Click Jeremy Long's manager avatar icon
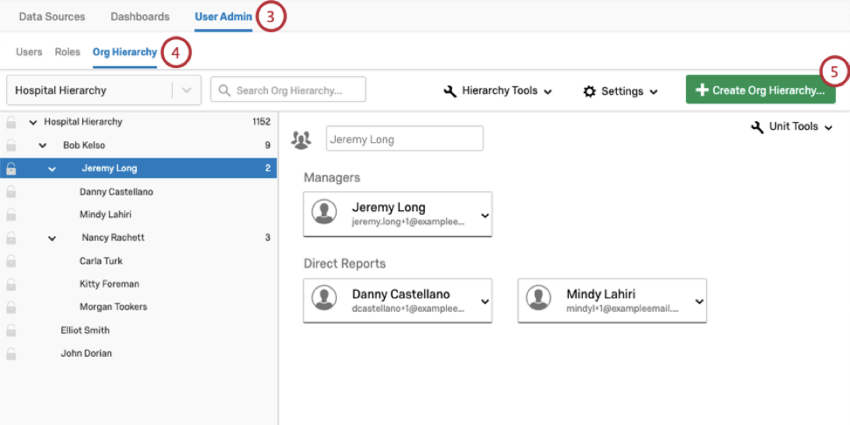850x425 pixels. [324, 213]
